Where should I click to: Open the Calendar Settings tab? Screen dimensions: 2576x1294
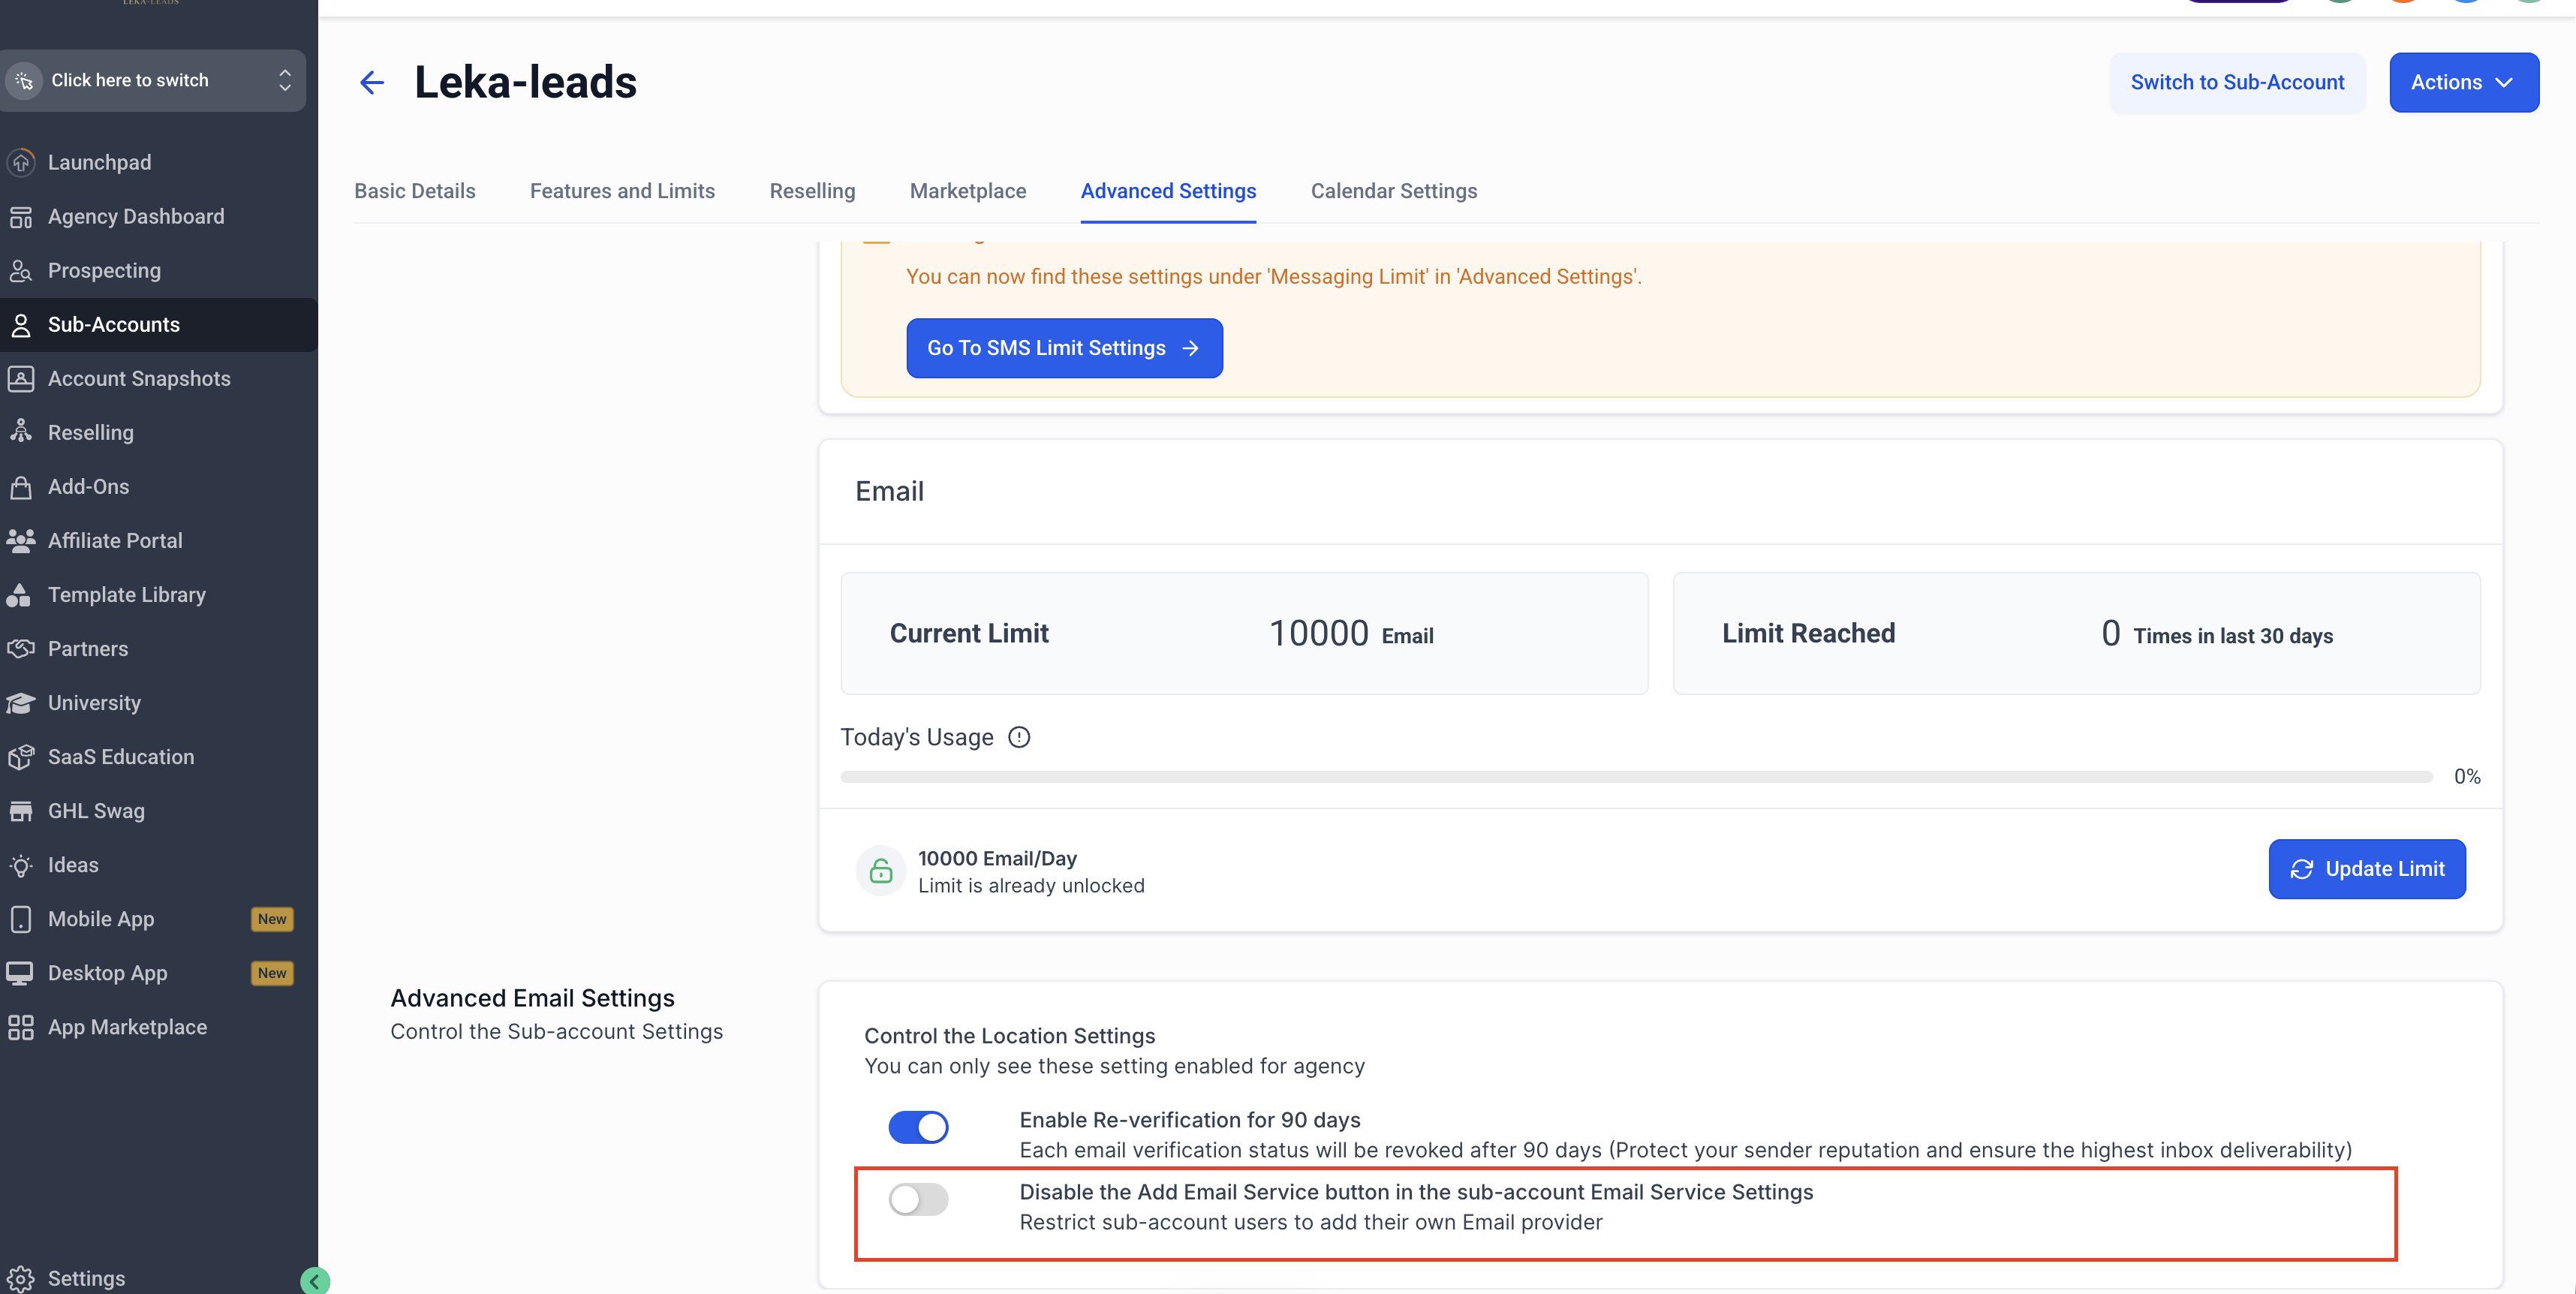pyautogui.click(x=1393, y=191)
